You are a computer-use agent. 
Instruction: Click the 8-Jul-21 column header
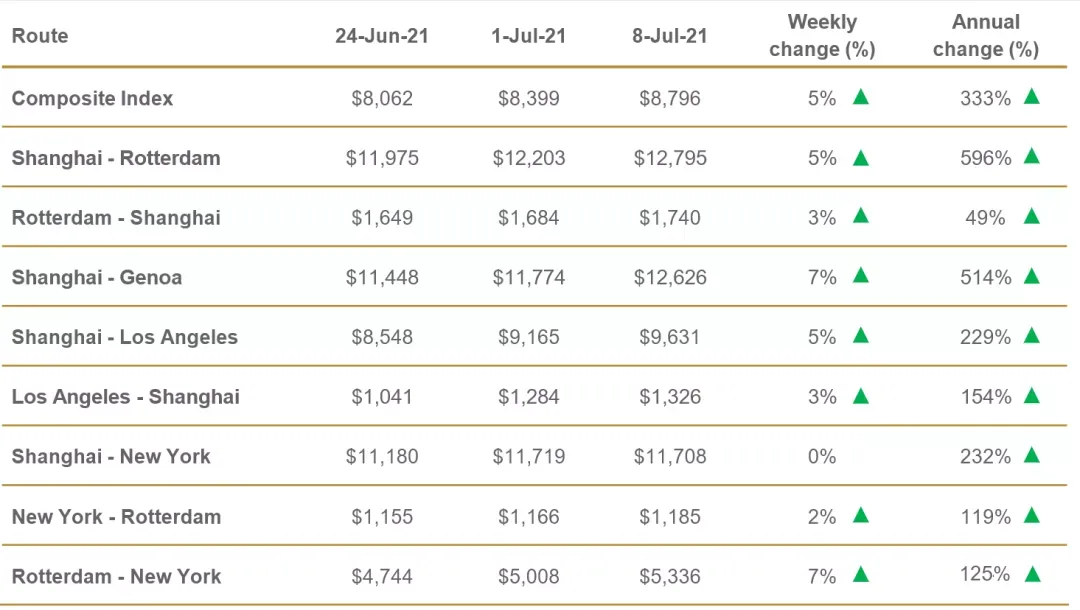[670, 36]
